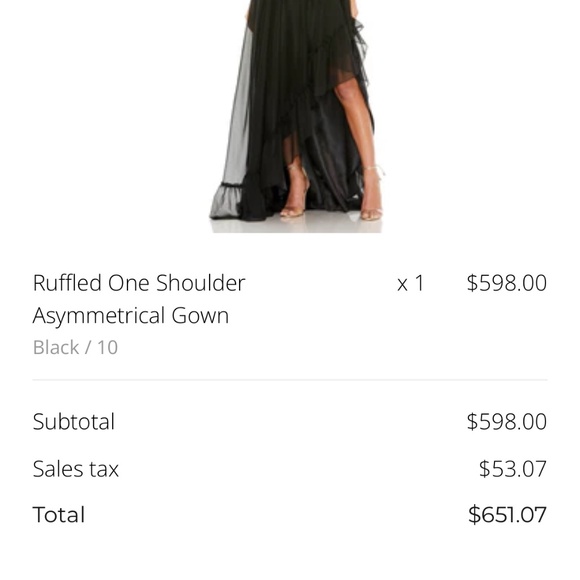Select the $53.07 sales tax amount

coord(513,469)
